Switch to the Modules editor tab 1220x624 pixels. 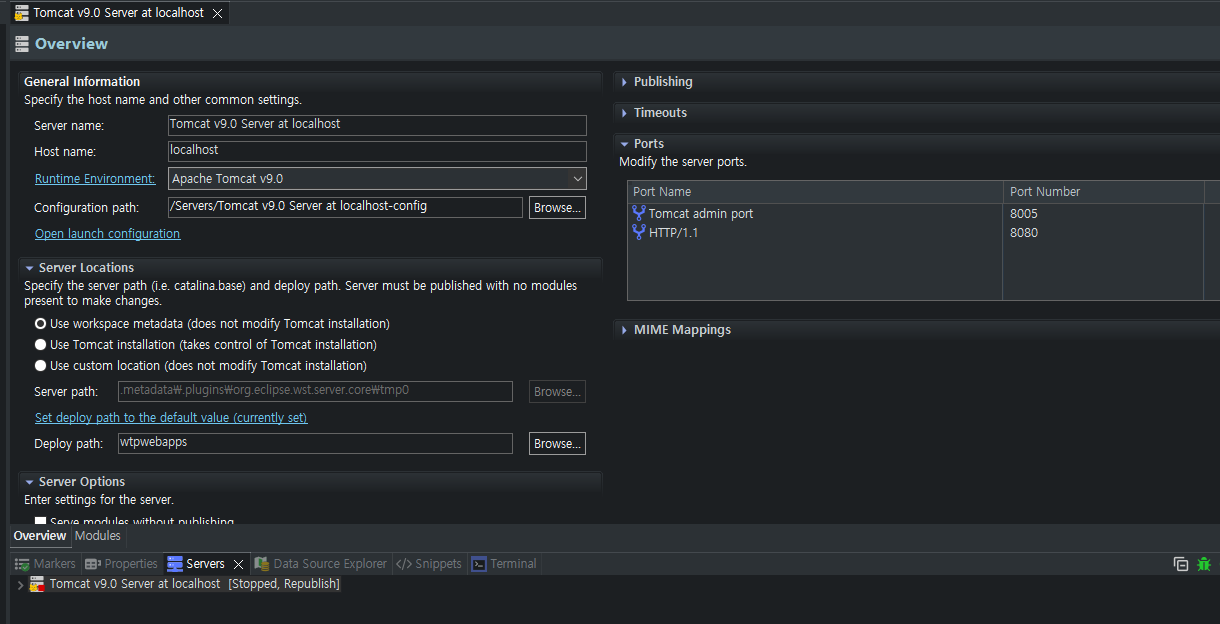[98, 536]
